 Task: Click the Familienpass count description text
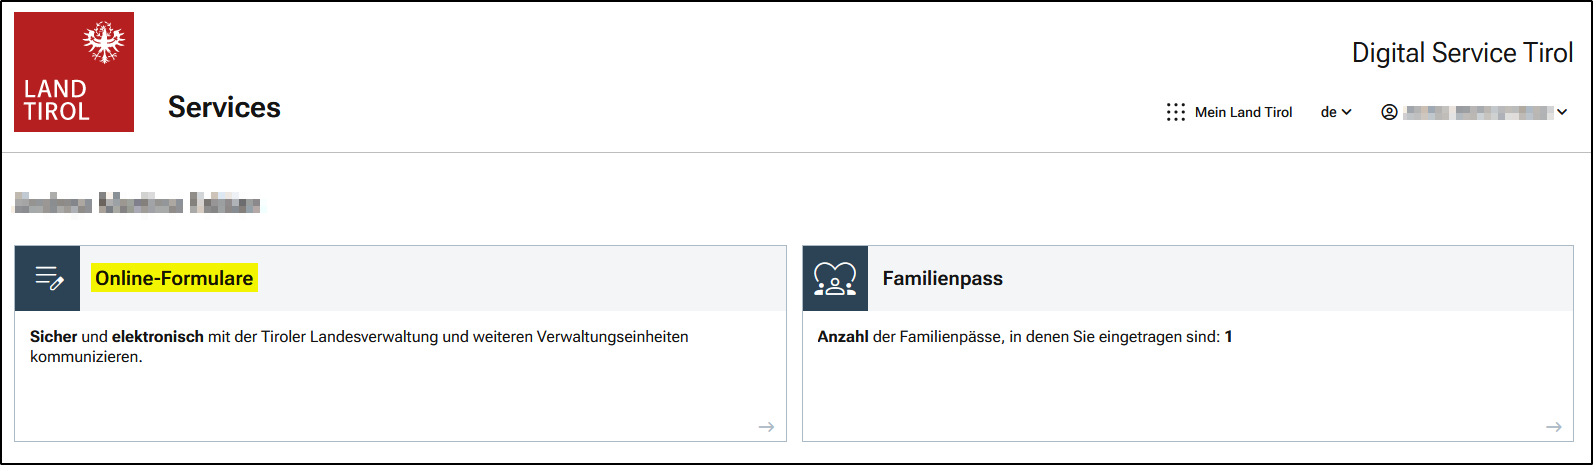[x=1024, y=337]
